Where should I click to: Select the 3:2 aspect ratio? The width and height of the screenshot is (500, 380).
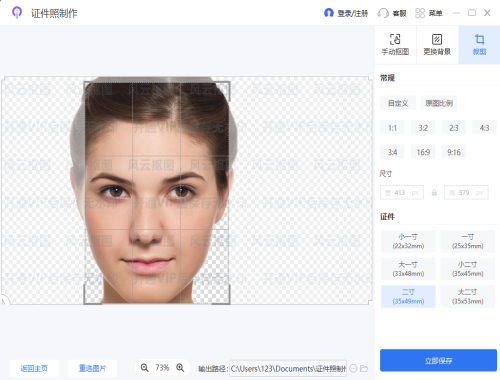click(423, 128)
